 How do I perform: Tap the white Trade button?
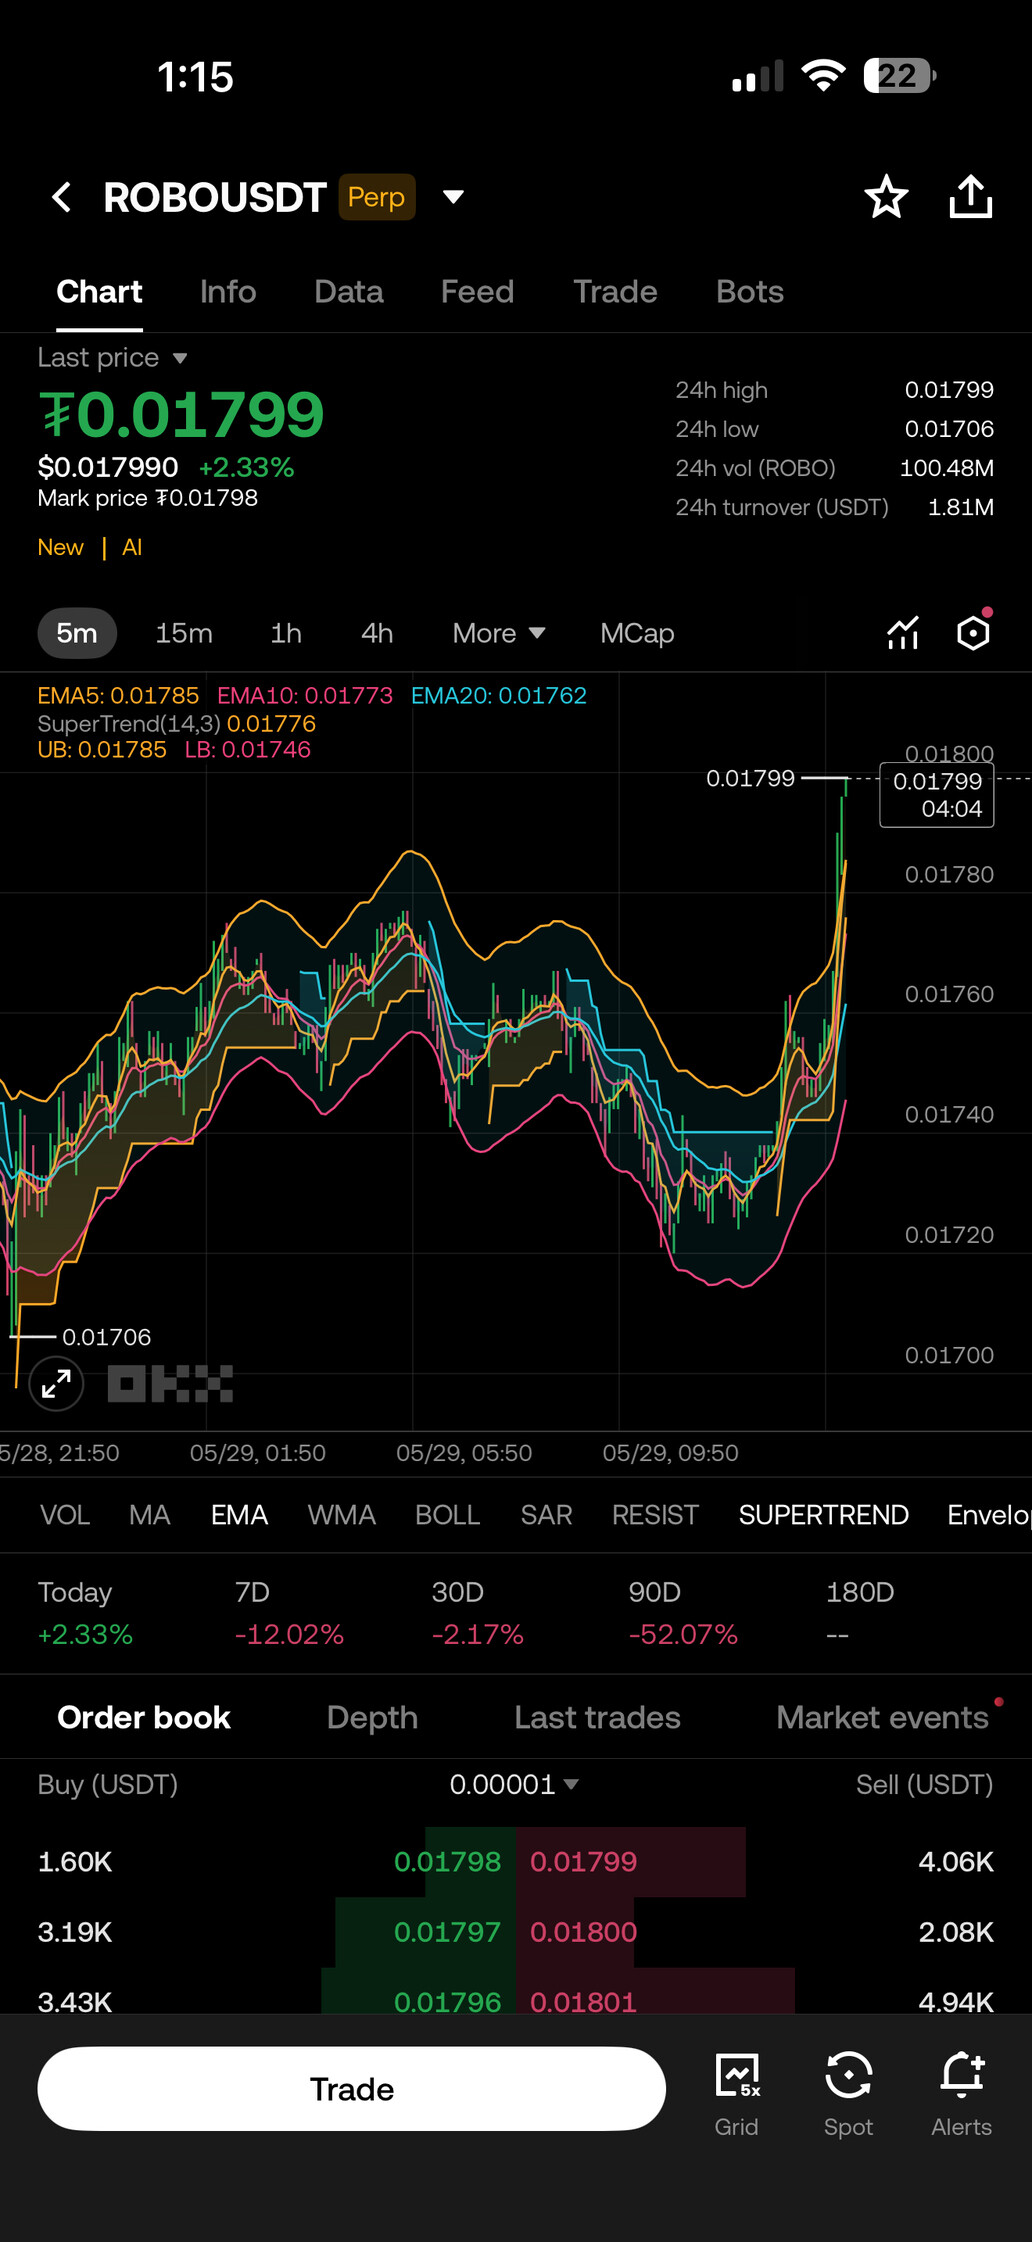click(352, 2089)
